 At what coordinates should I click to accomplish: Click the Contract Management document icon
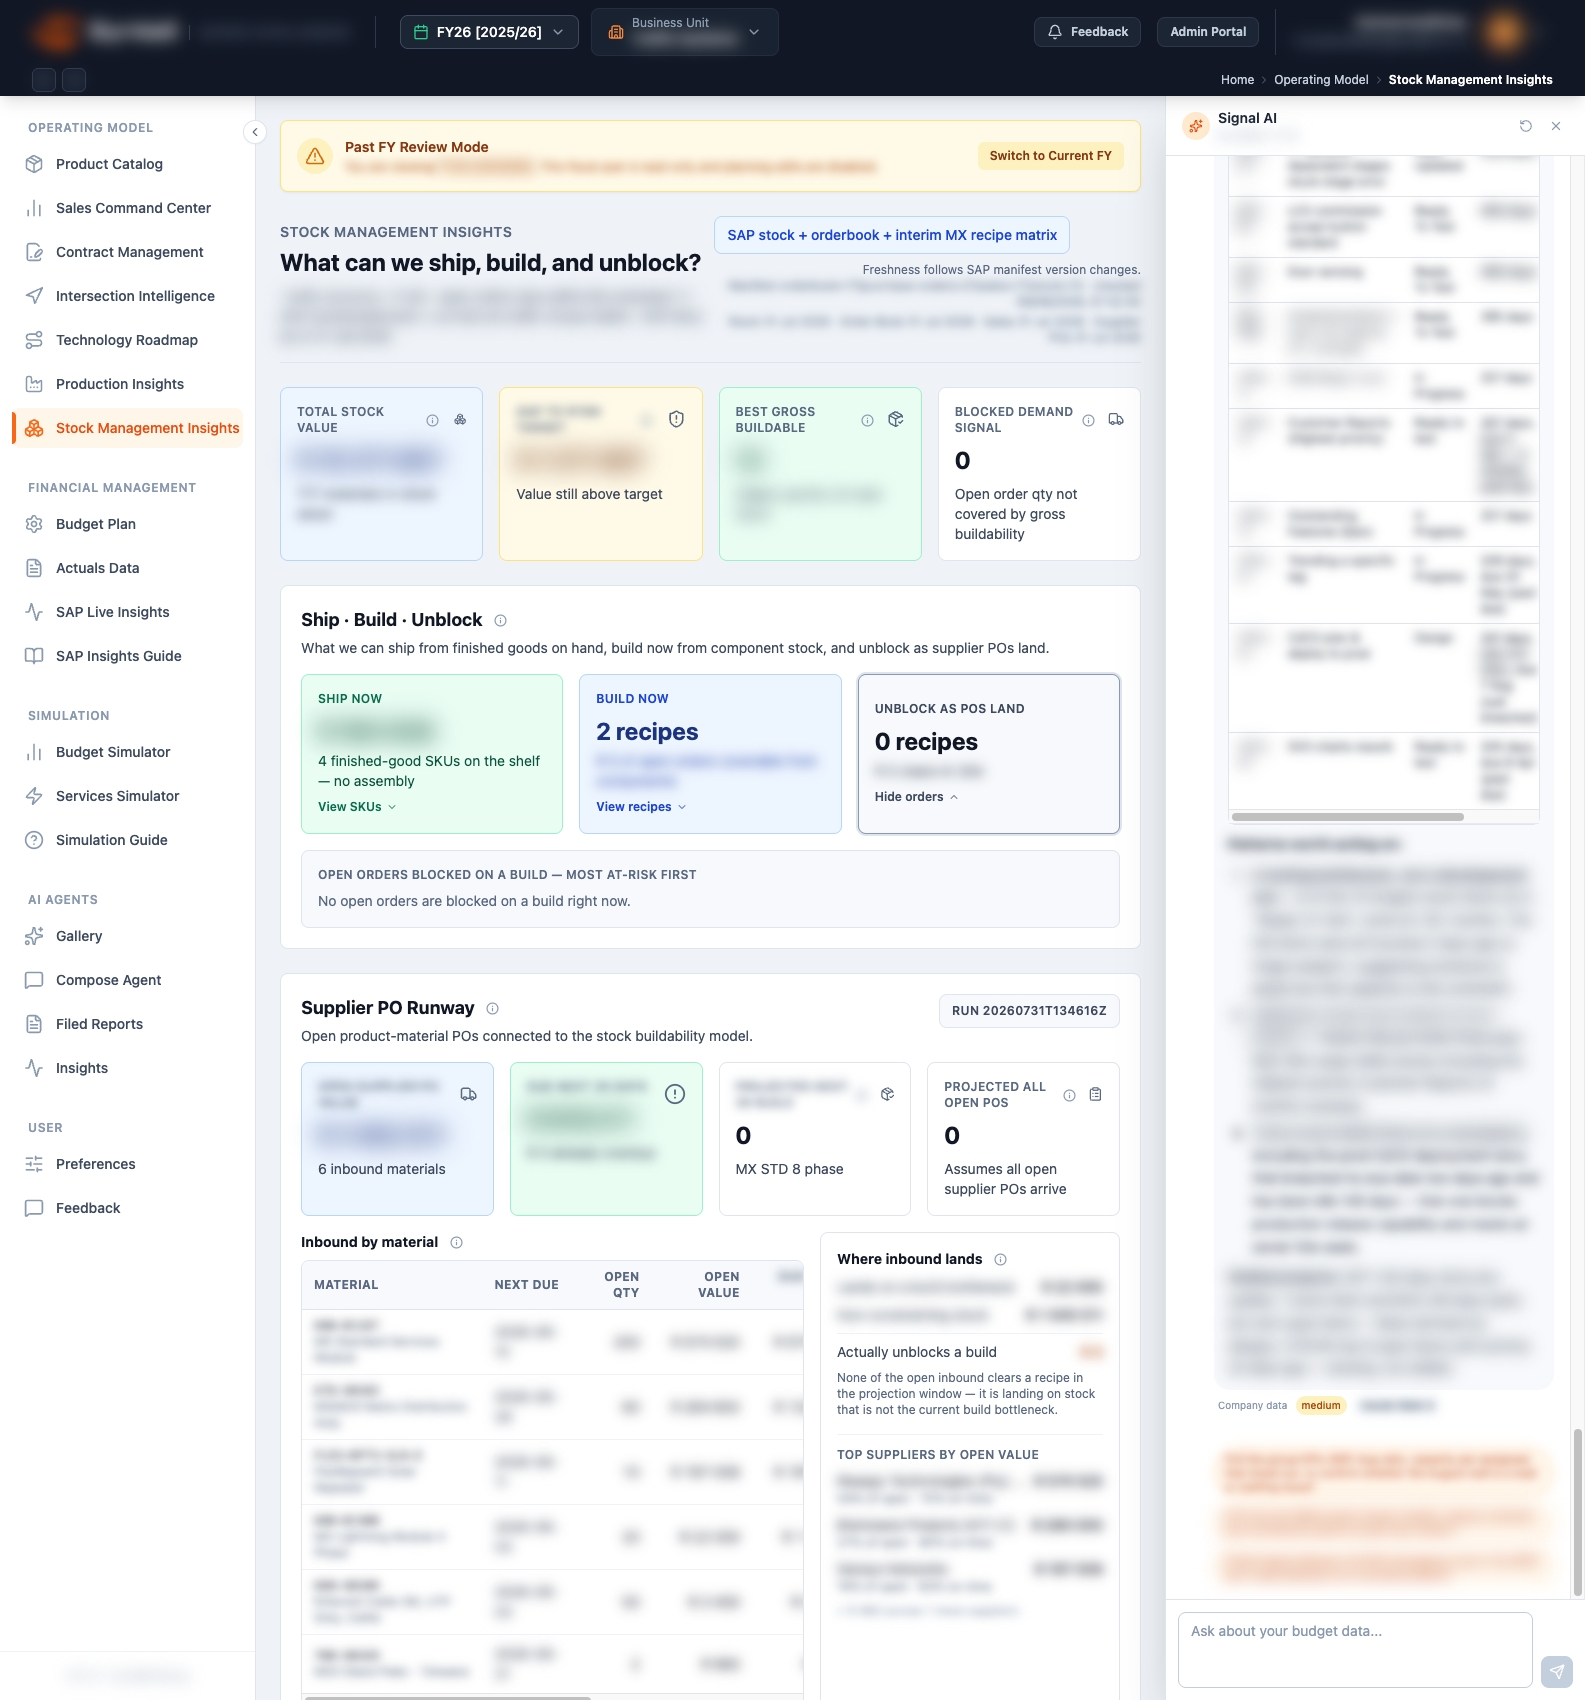[x=34, y=252]
